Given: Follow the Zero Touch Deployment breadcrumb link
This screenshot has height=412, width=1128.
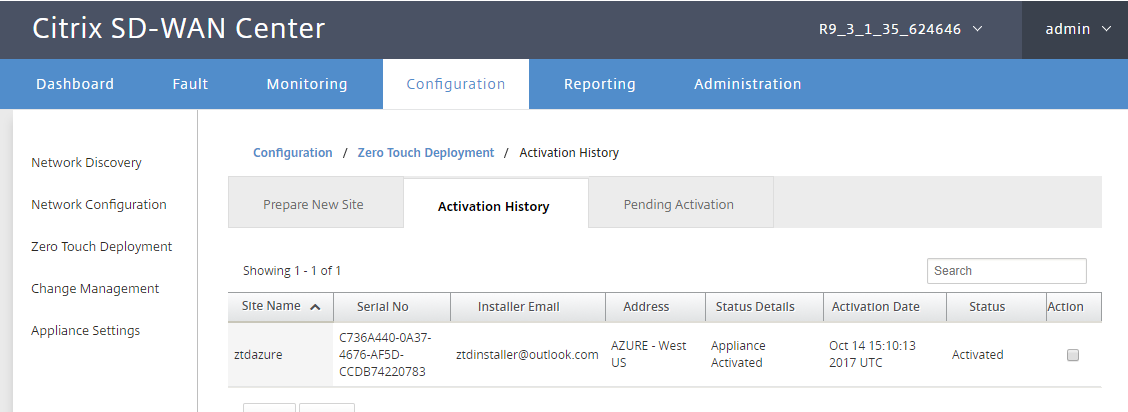Looking at the screenshot, I should click(x=426, y=152).
